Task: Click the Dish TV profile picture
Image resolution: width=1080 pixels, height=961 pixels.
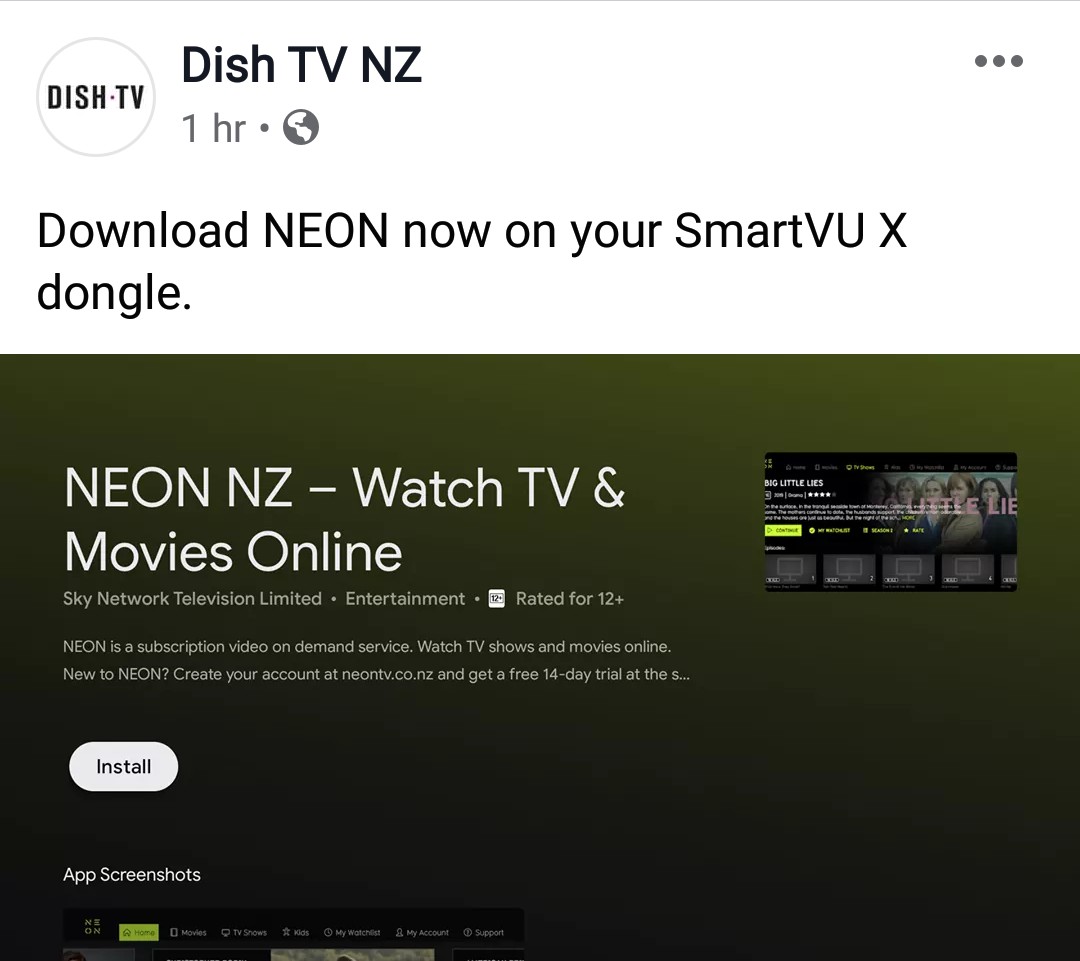Action: coord(96,96)
